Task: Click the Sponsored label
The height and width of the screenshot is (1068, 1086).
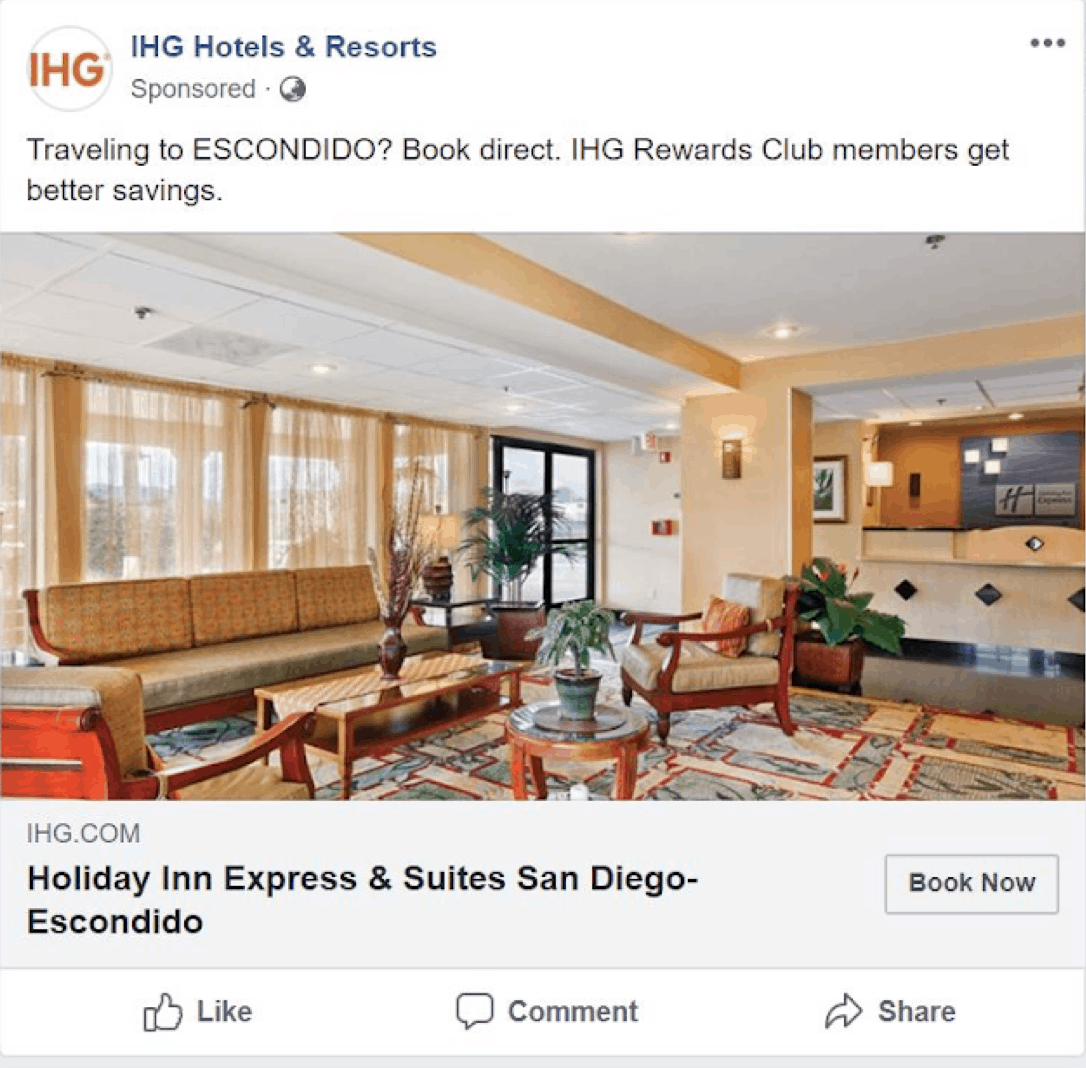Action: tap(193, 89)
